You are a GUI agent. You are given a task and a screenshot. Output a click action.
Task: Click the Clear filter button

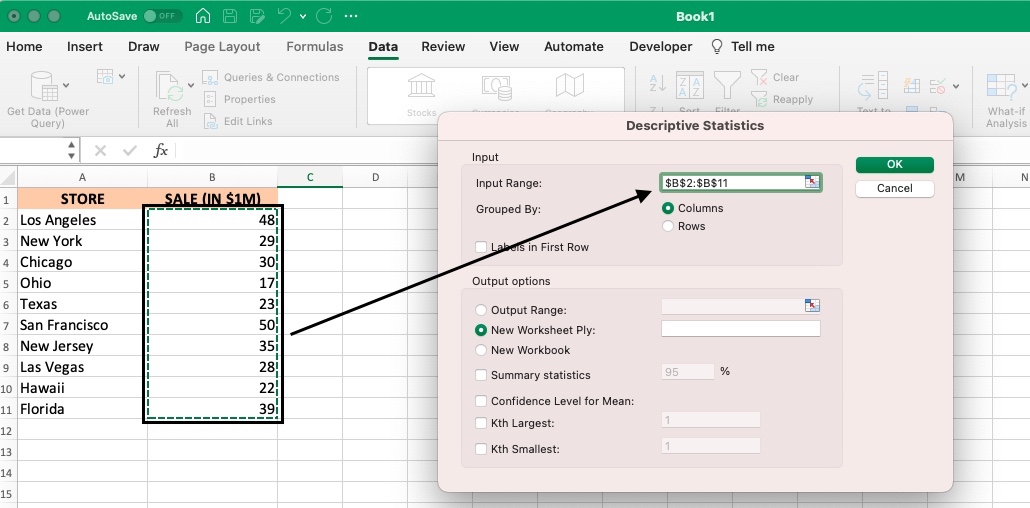pos(775,78)
